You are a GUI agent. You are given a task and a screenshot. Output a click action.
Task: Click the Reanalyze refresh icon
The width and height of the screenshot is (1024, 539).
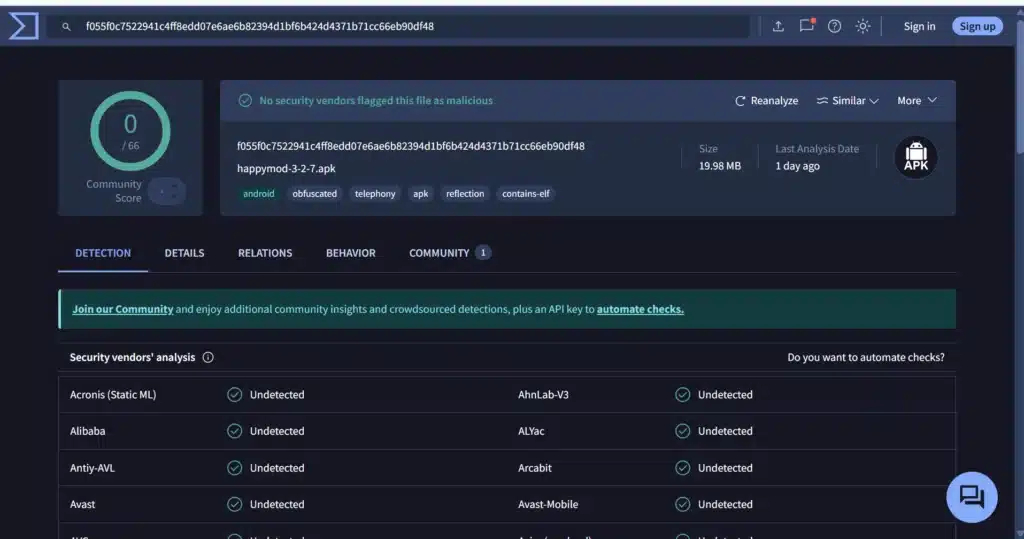point(740,101)
